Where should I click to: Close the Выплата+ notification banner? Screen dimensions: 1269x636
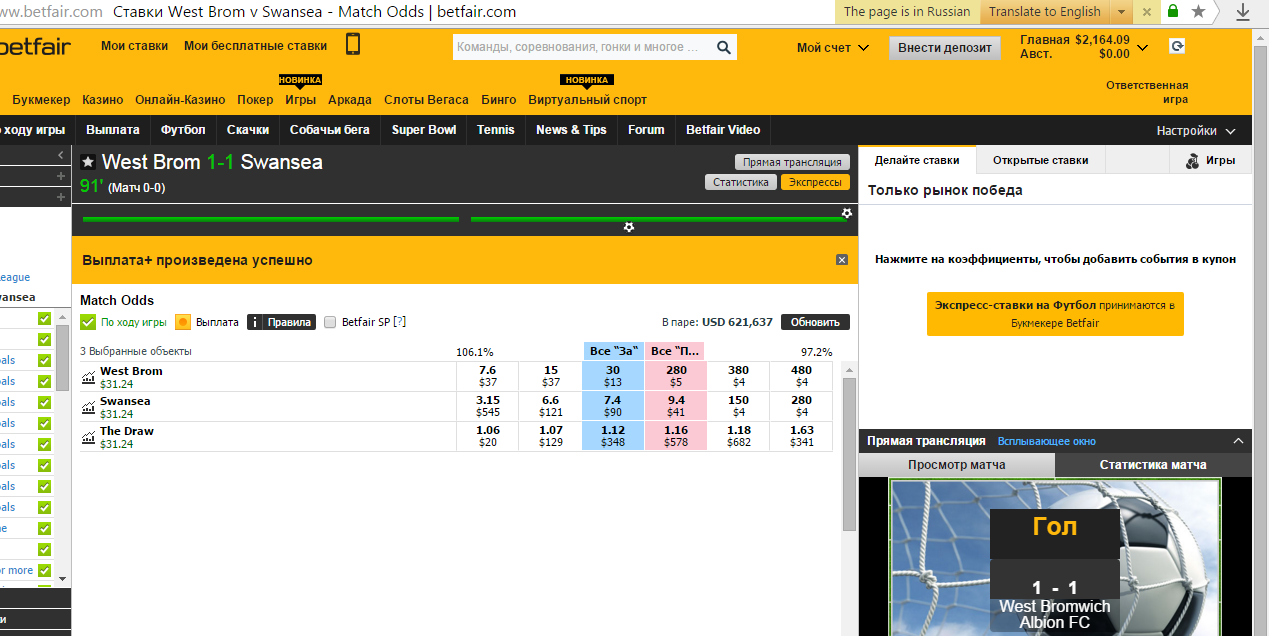pos(842,260)
